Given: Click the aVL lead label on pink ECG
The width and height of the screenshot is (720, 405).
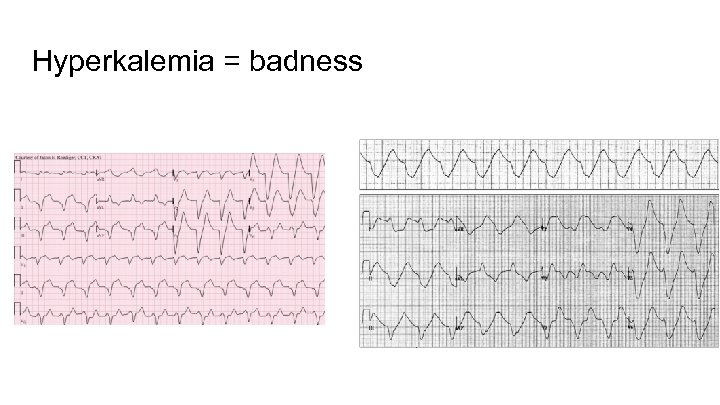Looking at the screenshot, I should pyautogui.click(x=101, y=209).
